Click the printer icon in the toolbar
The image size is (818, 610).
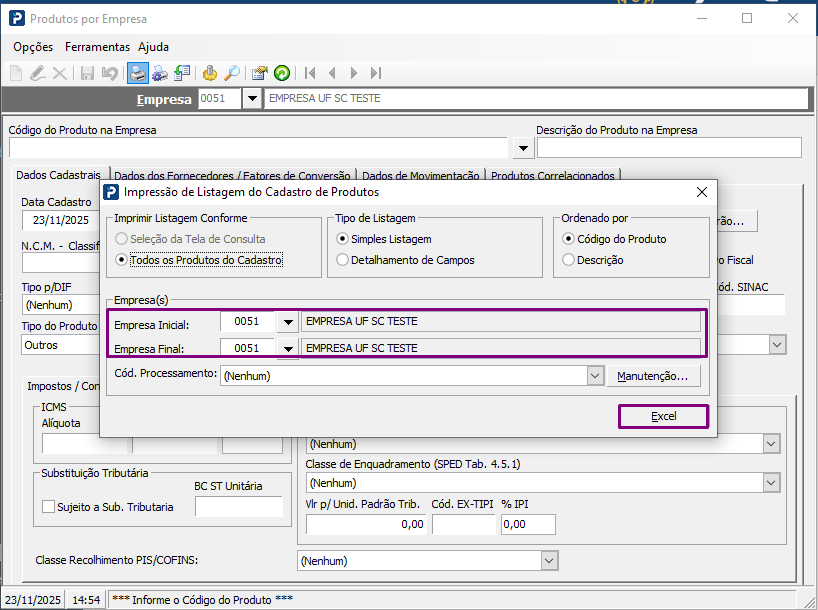[137, 73]
